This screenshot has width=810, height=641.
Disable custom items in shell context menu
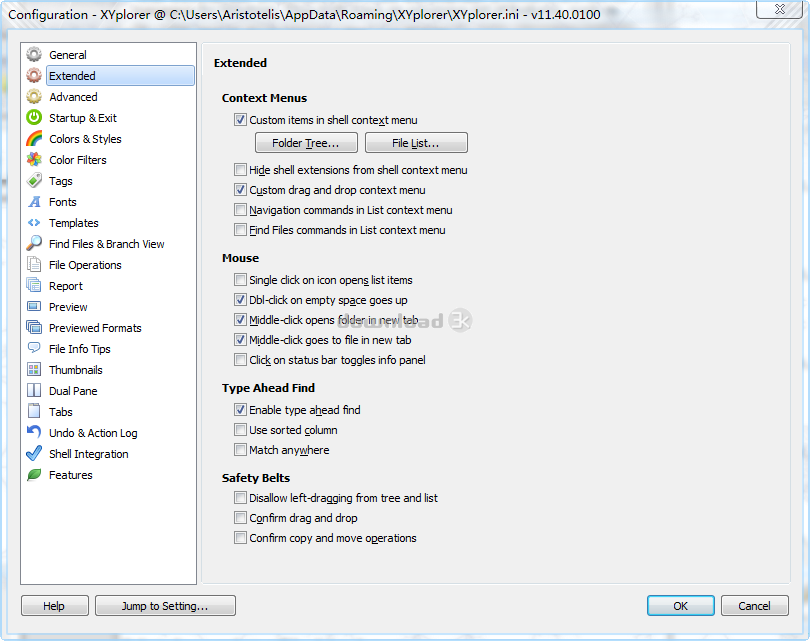click(x=240, y=120)
